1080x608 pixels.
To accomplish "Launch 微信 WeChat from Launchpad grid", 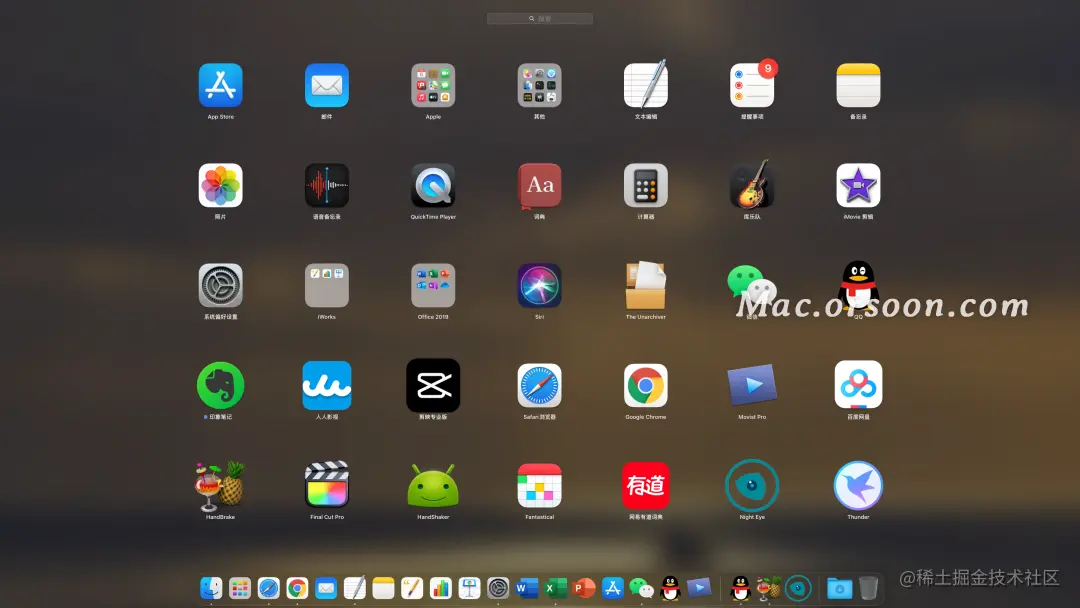I will 752,285.
